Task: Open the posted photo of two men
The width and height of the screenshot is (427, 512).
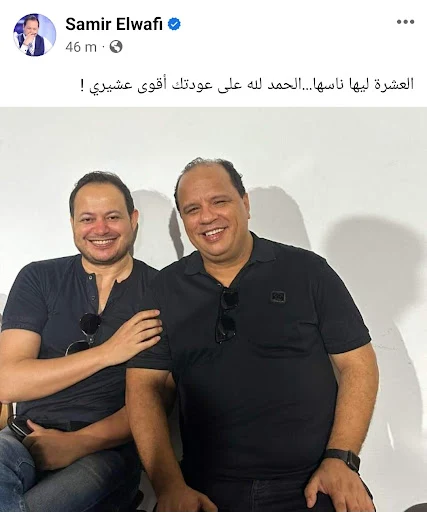Action: tap(213, 309)
